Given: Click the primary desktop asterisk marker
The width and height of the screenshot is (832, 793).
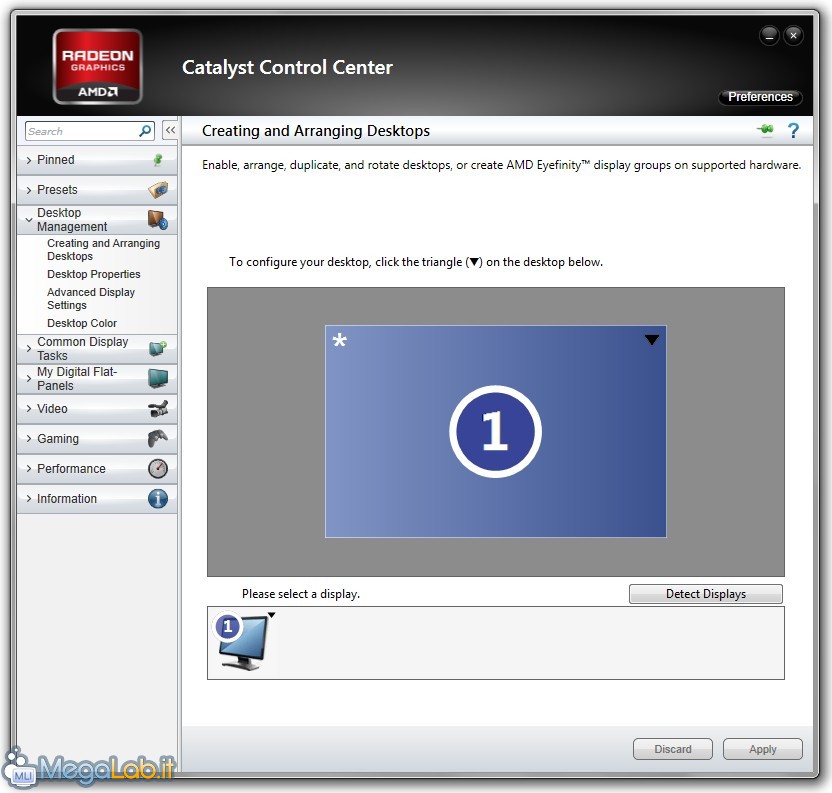Looking at the screenshot, I should pos(340,340).
